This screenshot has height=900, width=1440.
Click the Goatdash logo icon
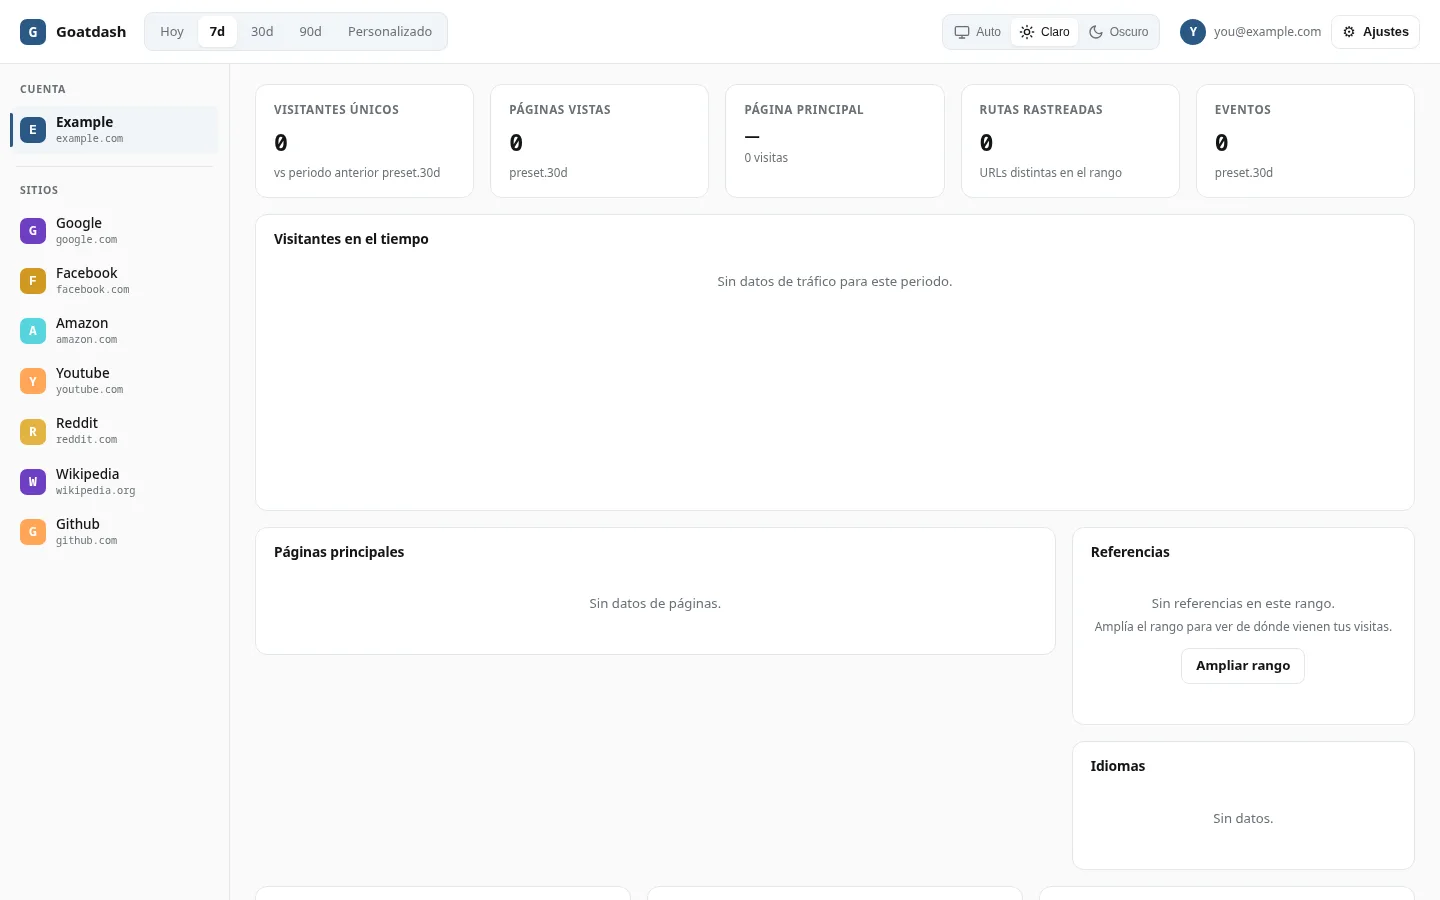pos(33,32)
